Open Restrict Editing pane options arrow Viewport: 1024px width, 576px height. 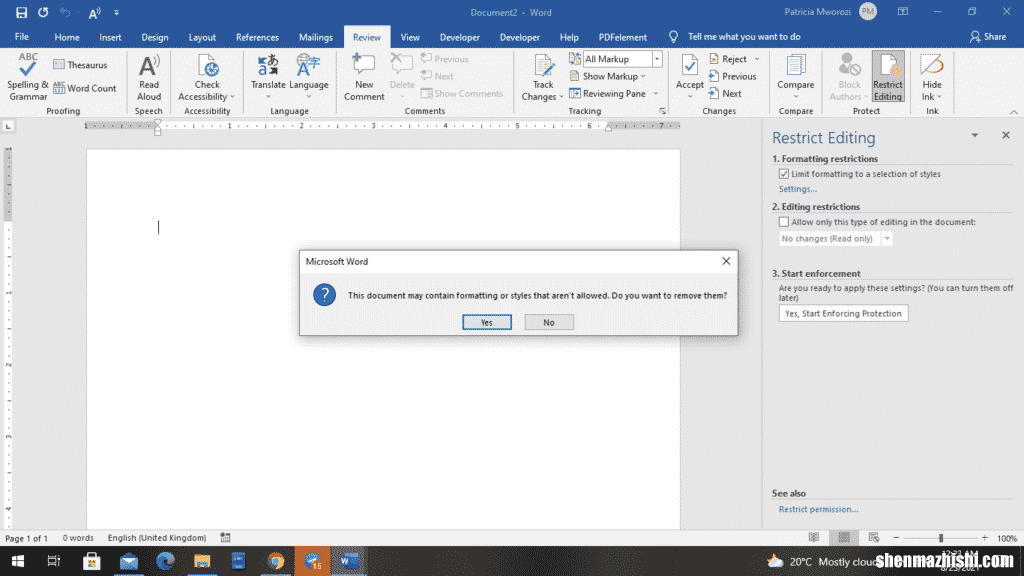(974, 135)
